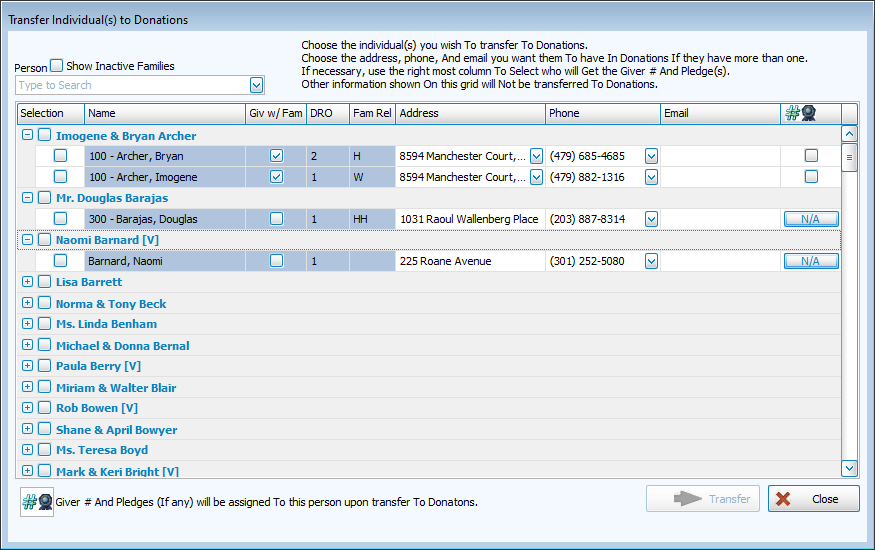The width and height of the screenshot is (875, 550).
Task: Open address dropdown for Archer, Bryan
Action: tap(536, 156)
